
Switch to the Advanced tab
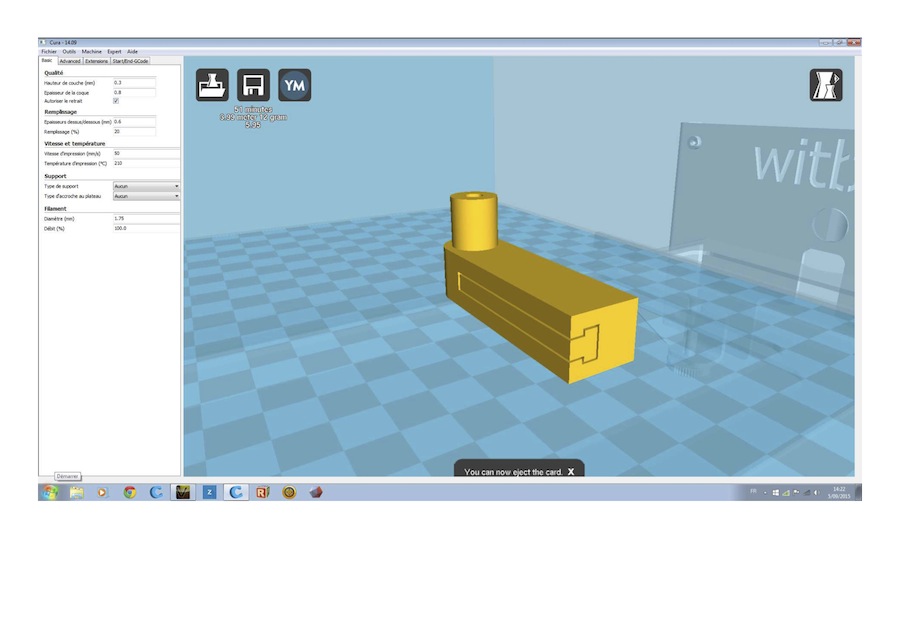coord(69,61)
